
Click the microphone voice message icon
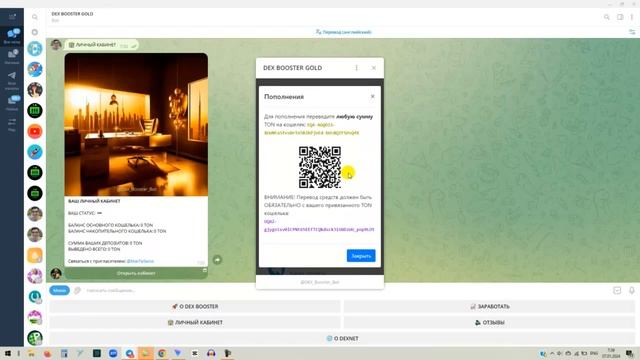[x=631, y=290]
